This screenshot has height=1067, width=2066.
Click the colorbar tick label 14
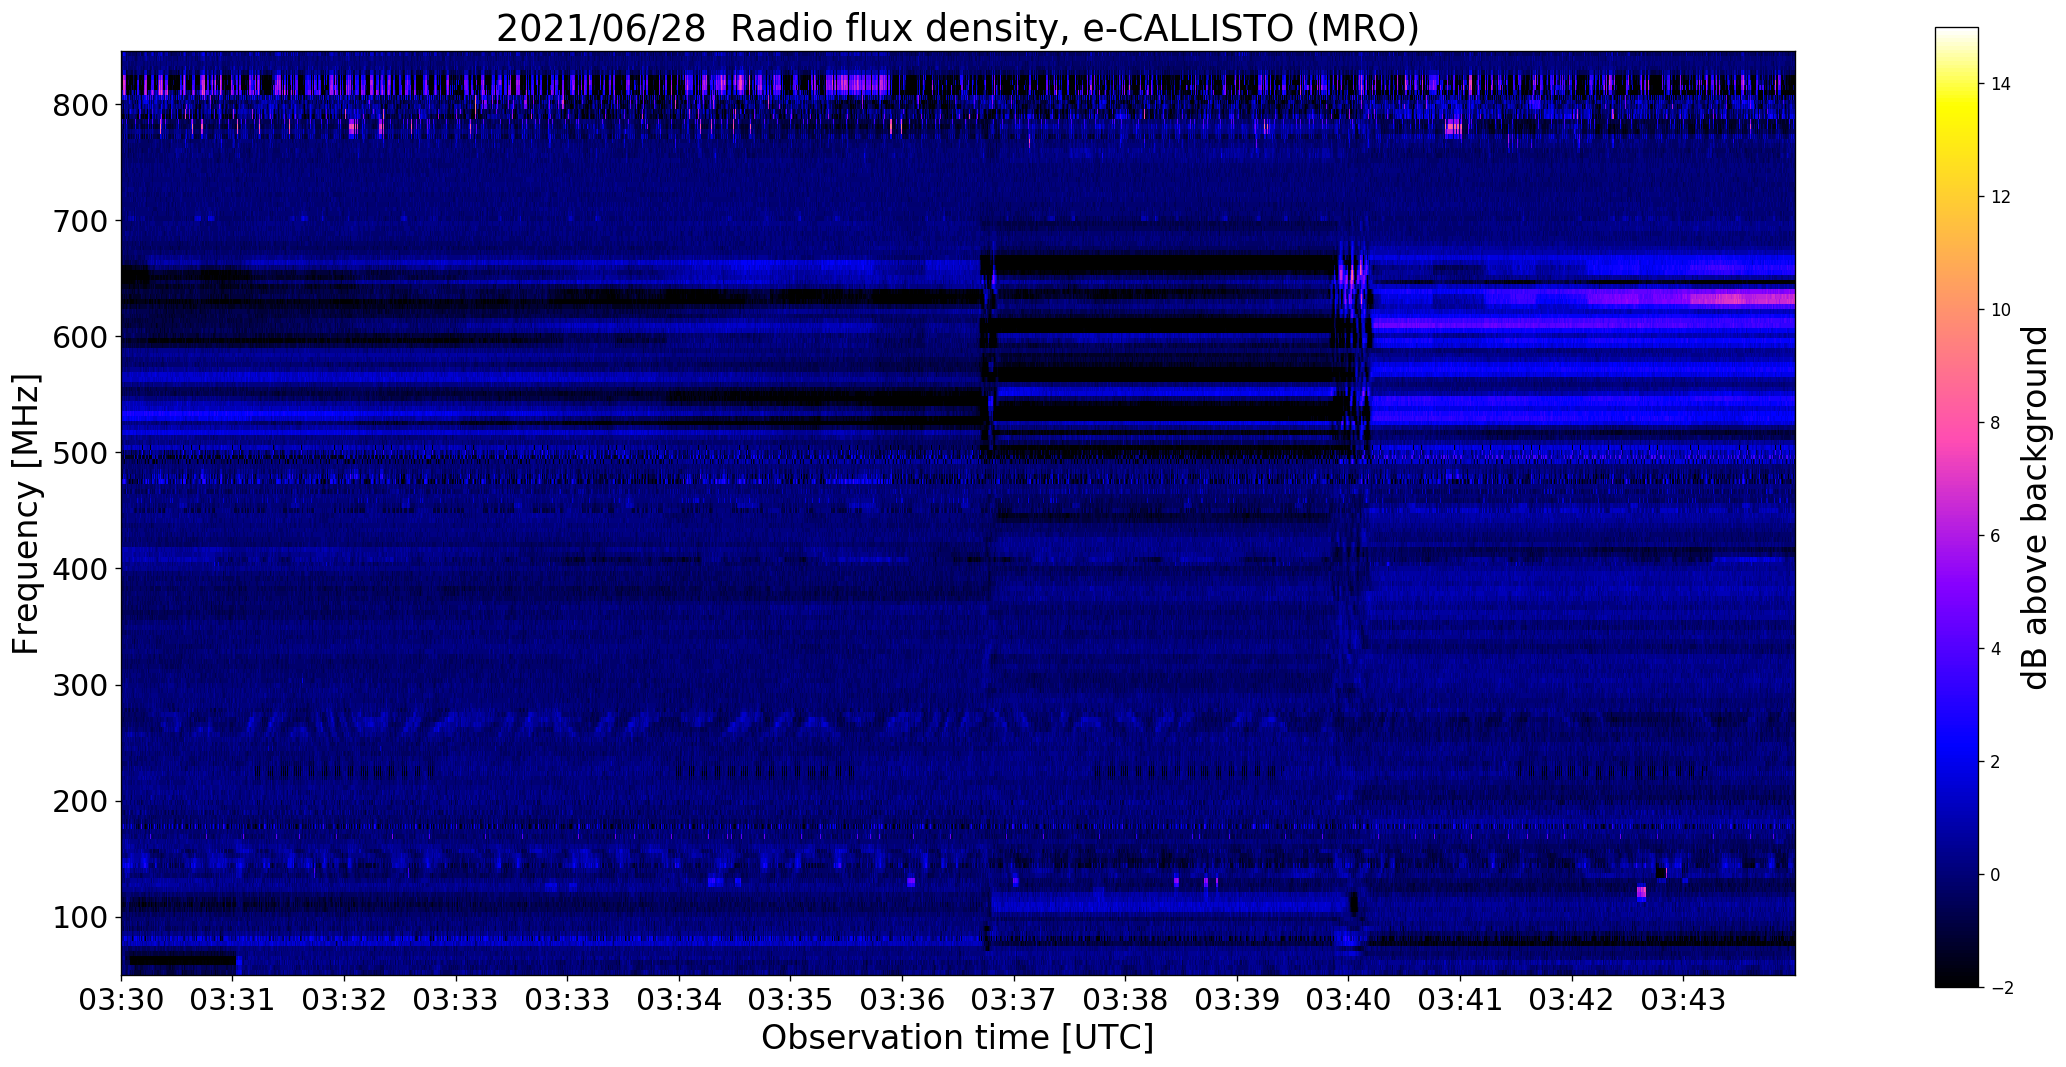(2001, 84)
